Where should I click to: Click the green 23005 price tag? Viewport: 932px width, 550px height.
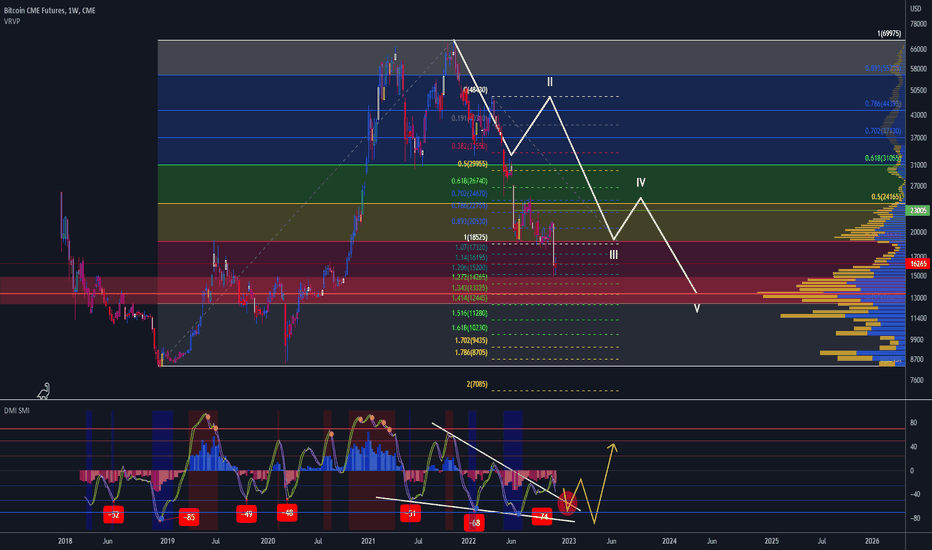coord(918,210)
